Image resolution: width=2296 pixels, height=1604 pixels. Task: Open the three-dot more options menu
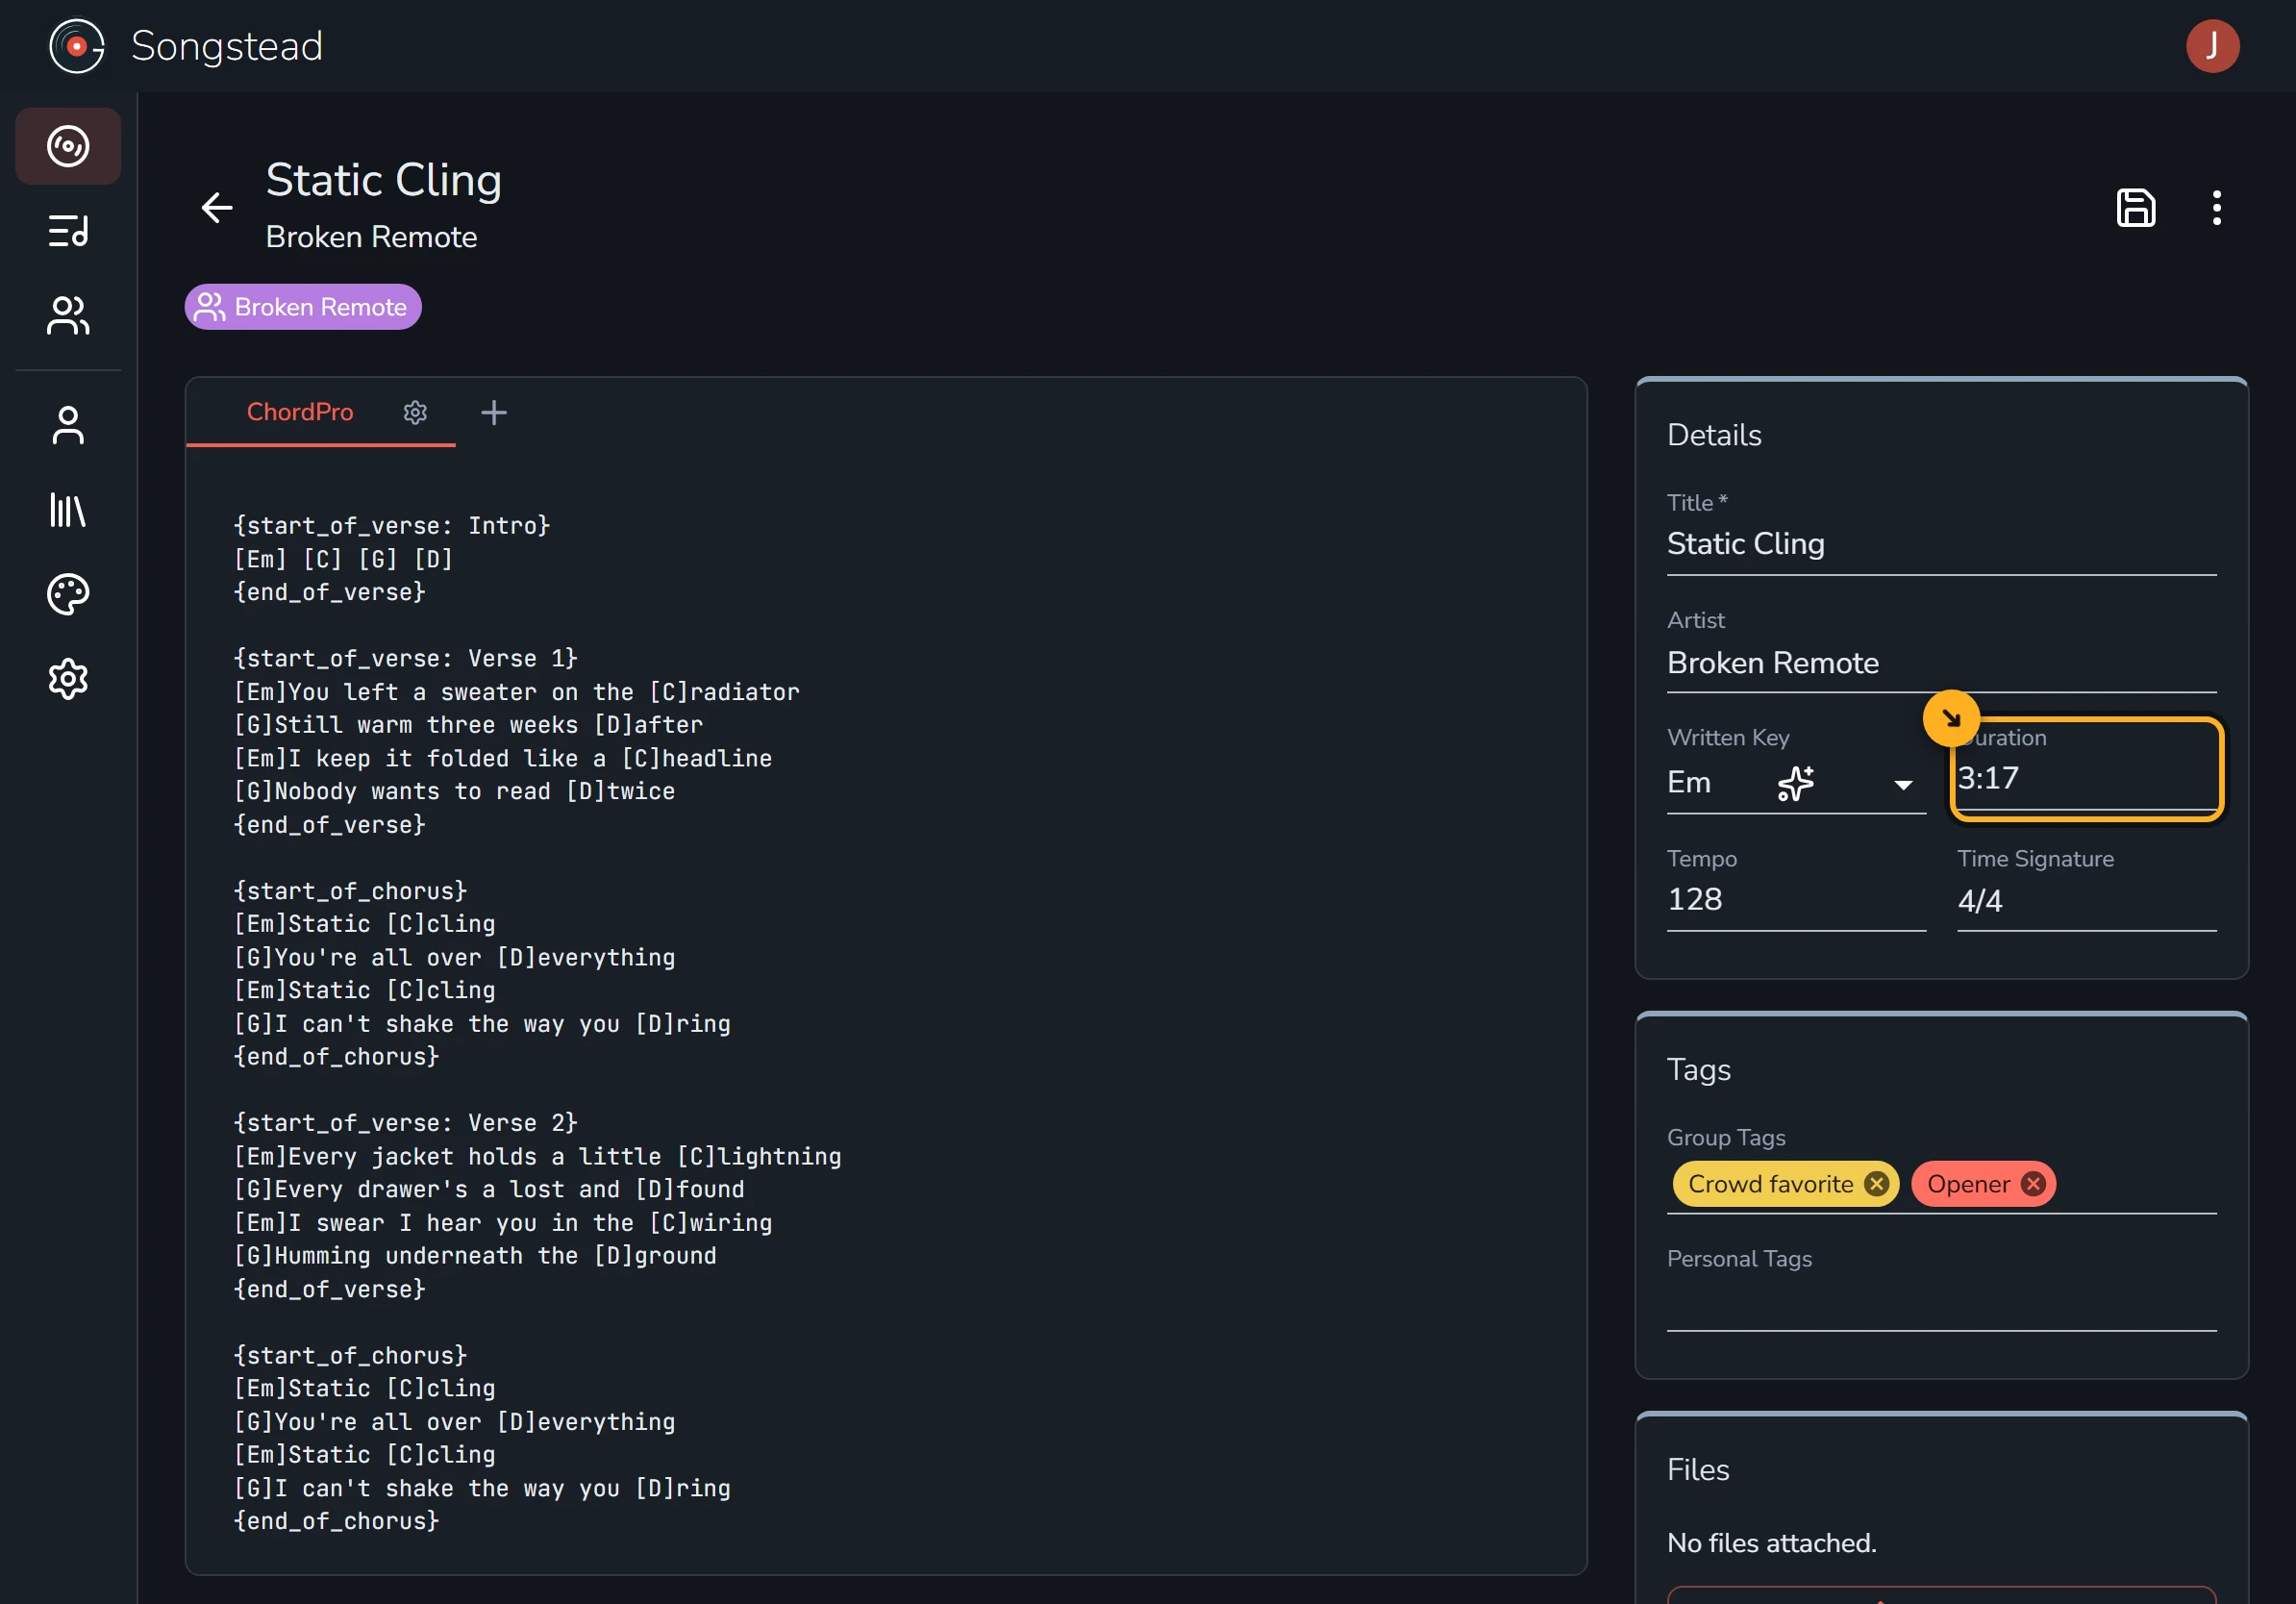[x=2216, y=207]
